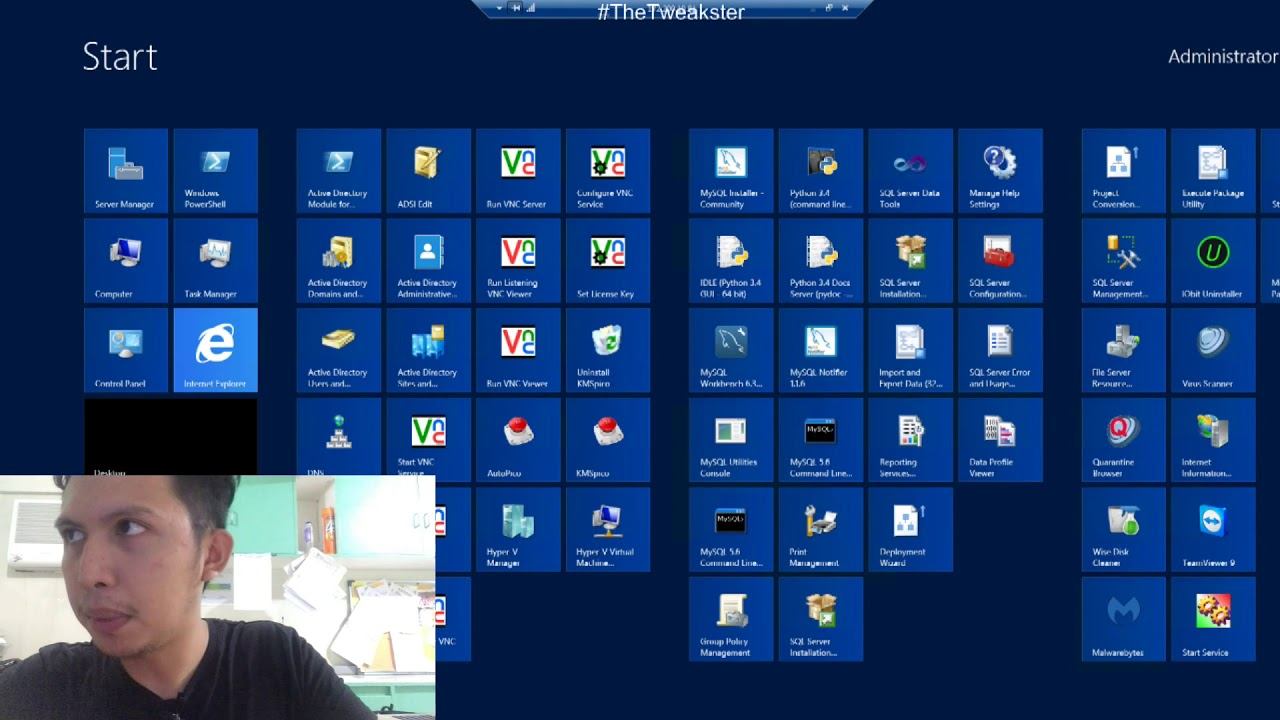1280x720 pixels.
Task: Open the Computer tile
Action: pyautogui.click(x=126, y=261)
